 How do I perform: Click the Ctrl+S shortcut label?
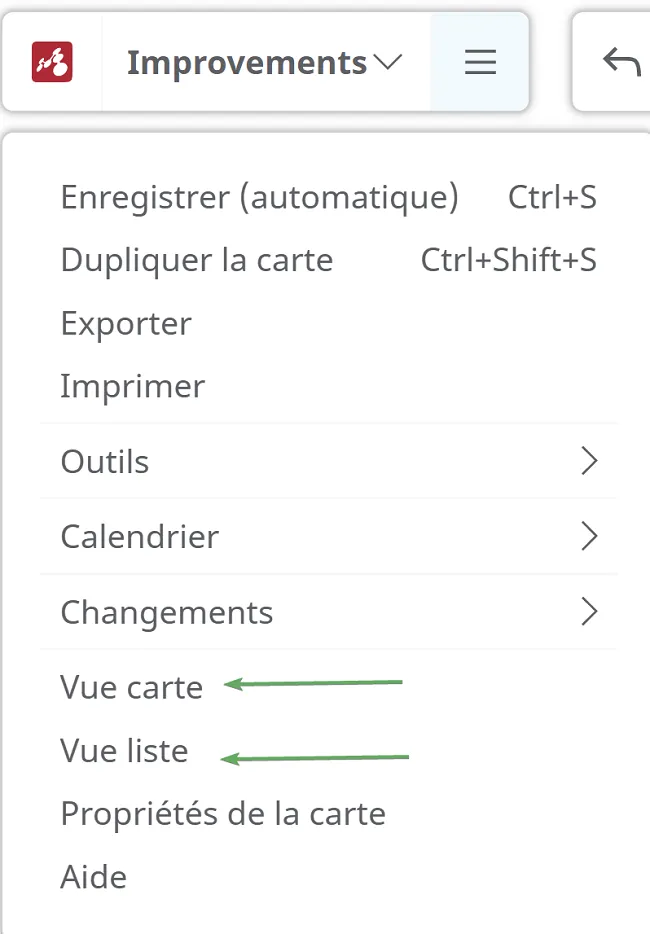[552, 197]
